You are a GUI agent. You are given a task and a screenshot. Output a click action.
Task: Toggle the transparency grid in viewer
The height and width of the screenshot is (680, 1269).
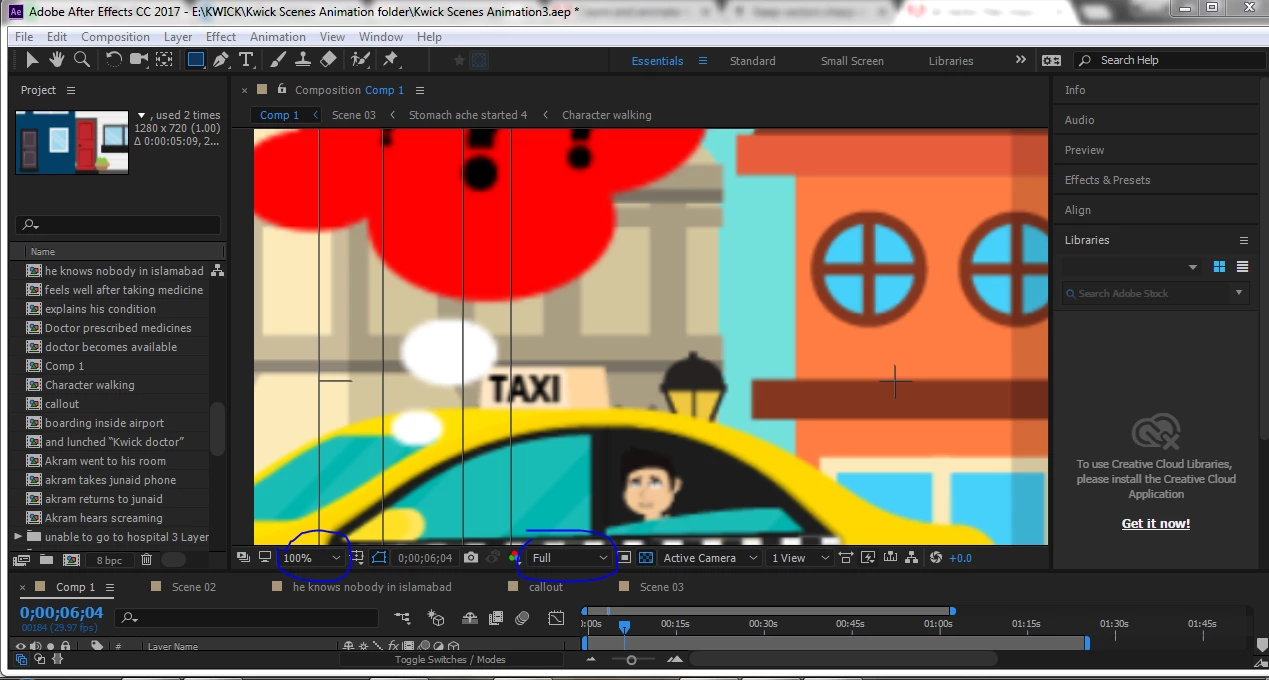click(646, 558)
